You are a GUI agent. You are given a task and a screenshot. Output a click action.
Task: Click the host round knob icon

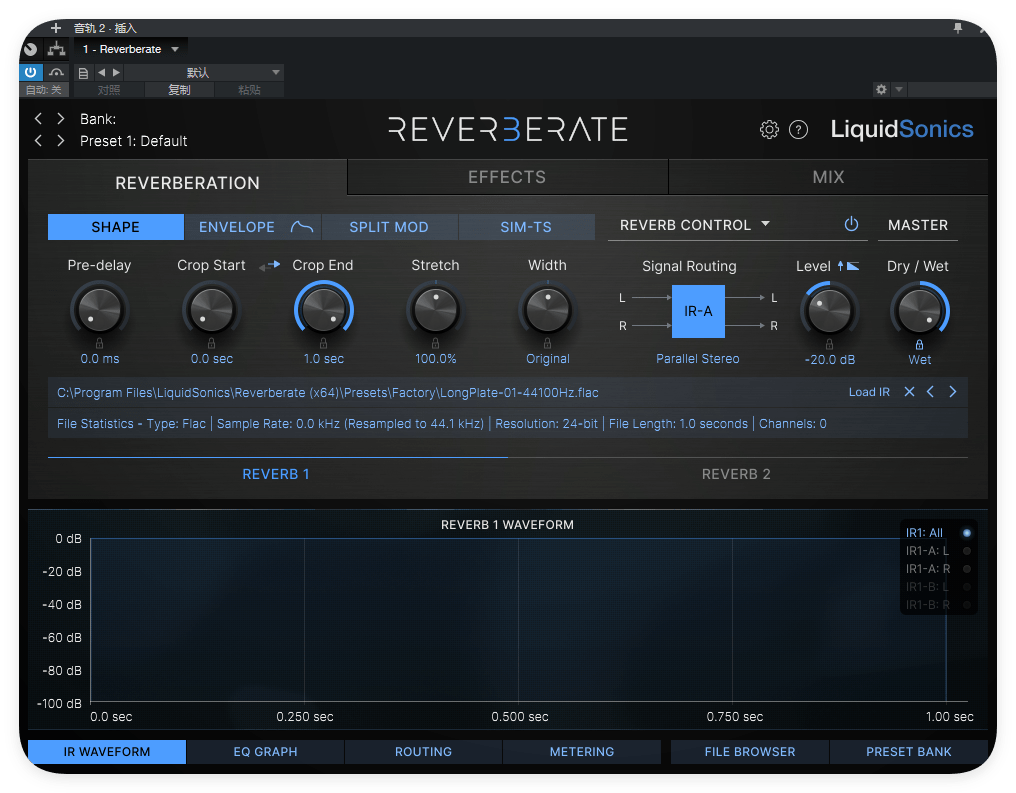(x=30, y=49)
